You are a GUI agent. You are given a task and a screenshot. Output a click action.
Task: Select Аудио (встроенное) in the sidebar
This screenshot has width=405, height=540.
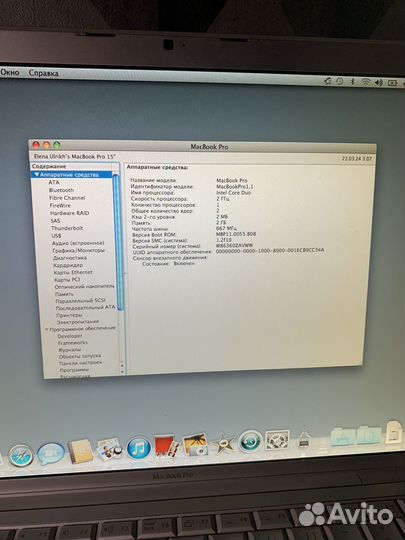(78, 243)
